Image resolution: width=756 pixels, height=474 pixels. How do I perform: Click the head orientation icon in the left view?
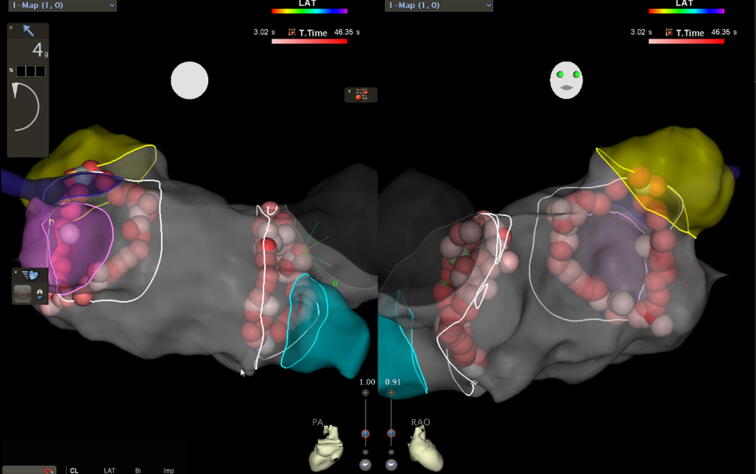tap(189, 81)
